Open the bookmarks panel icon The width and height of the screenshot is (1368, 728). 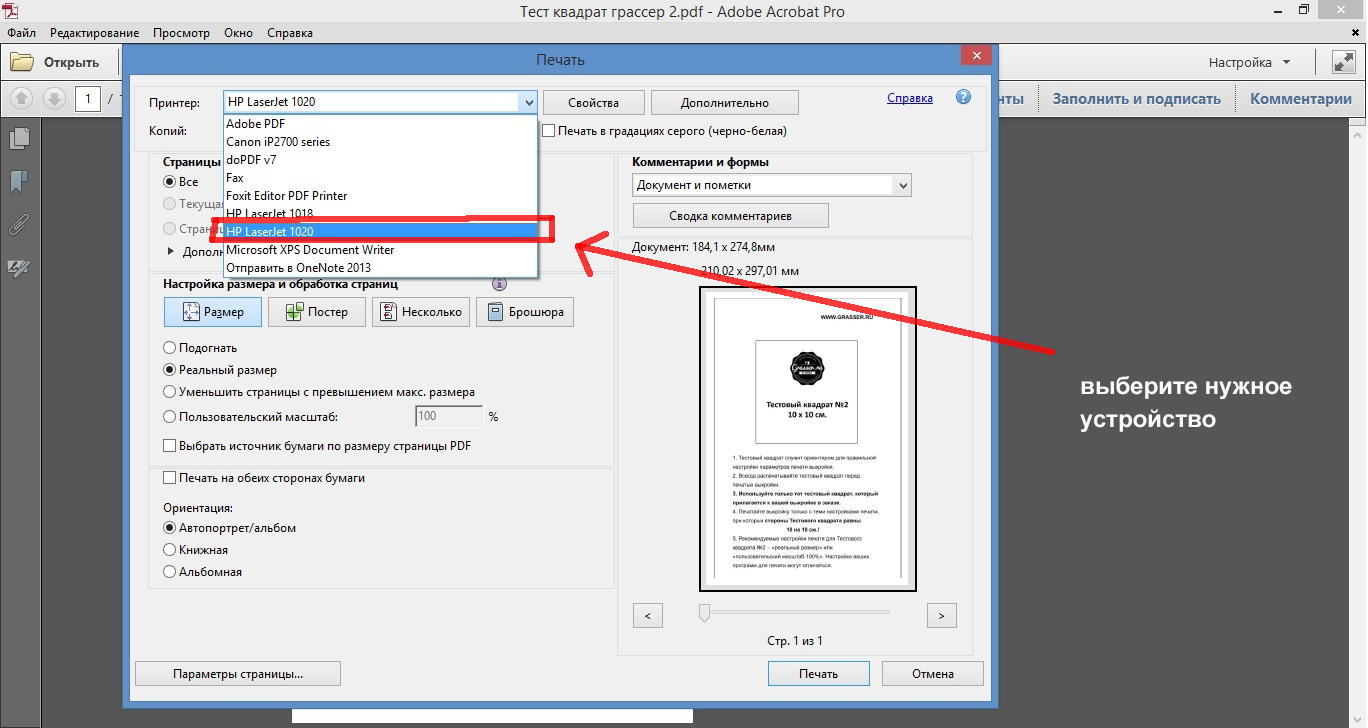click(x=19, y=181)
